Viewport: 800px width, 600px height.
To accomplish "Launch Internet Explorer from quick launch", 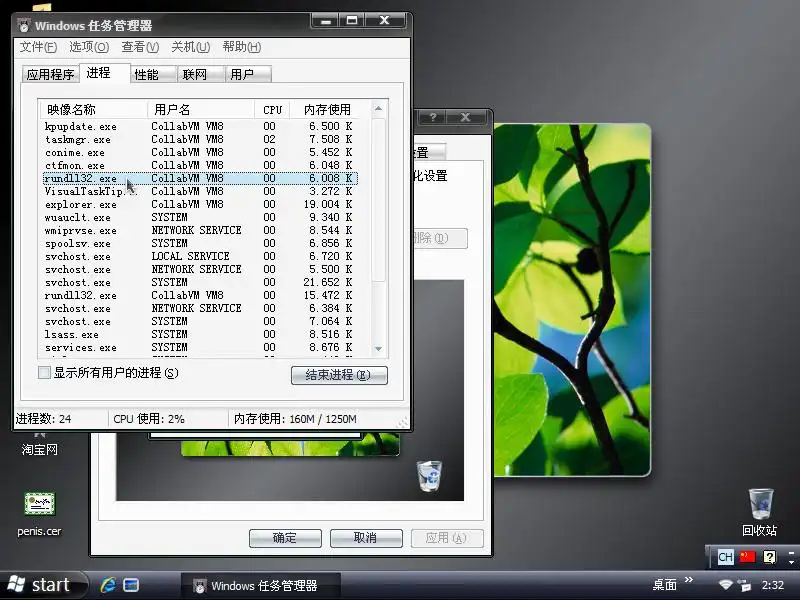I will [x=108, y=585].
